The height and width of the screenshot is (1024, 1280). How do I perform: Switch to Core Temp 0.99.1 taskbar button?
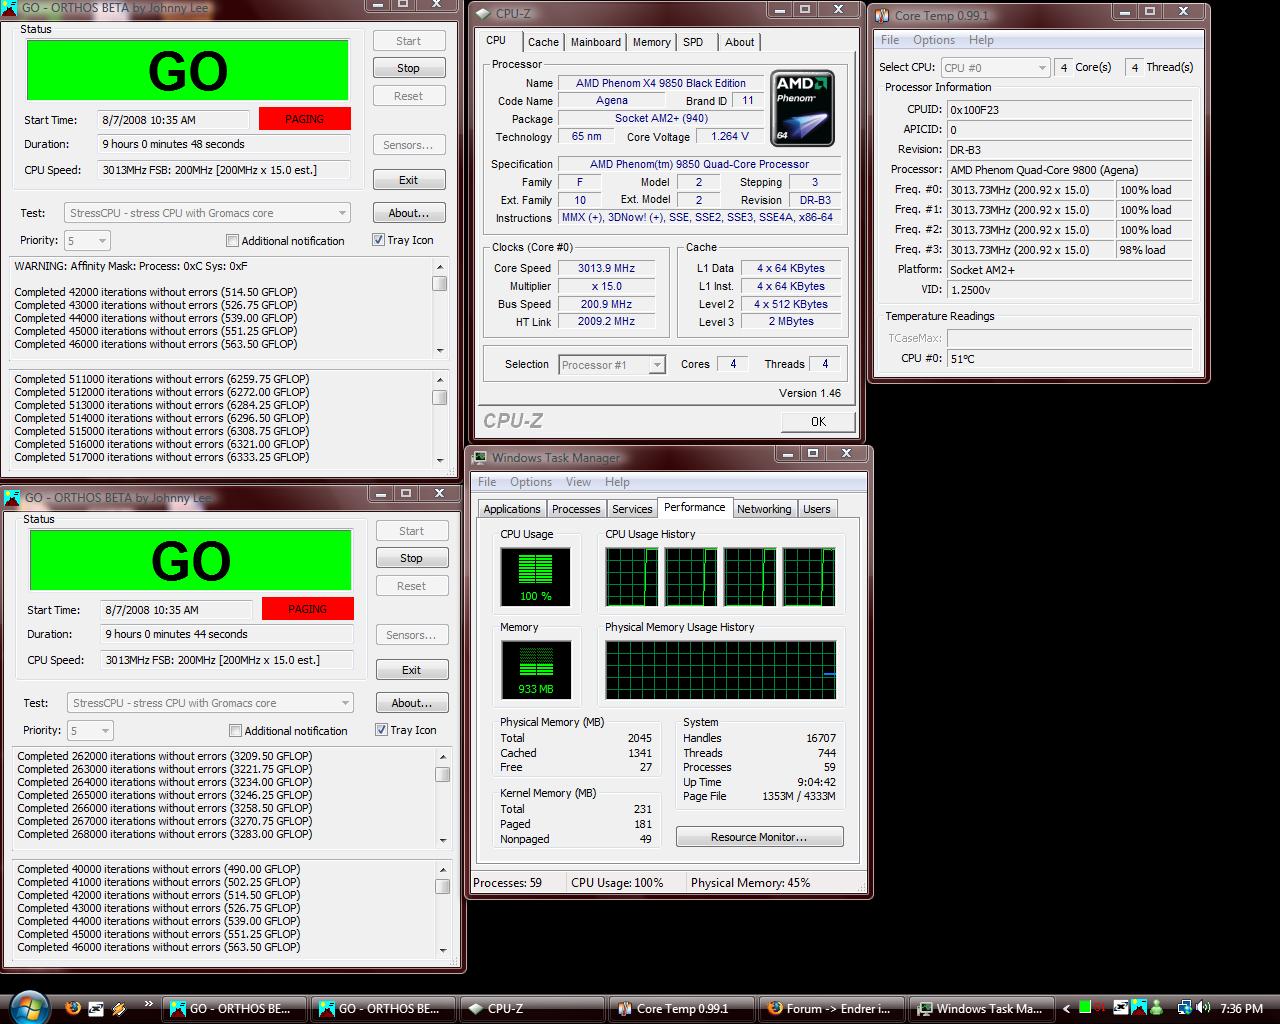pos(680,1009)
